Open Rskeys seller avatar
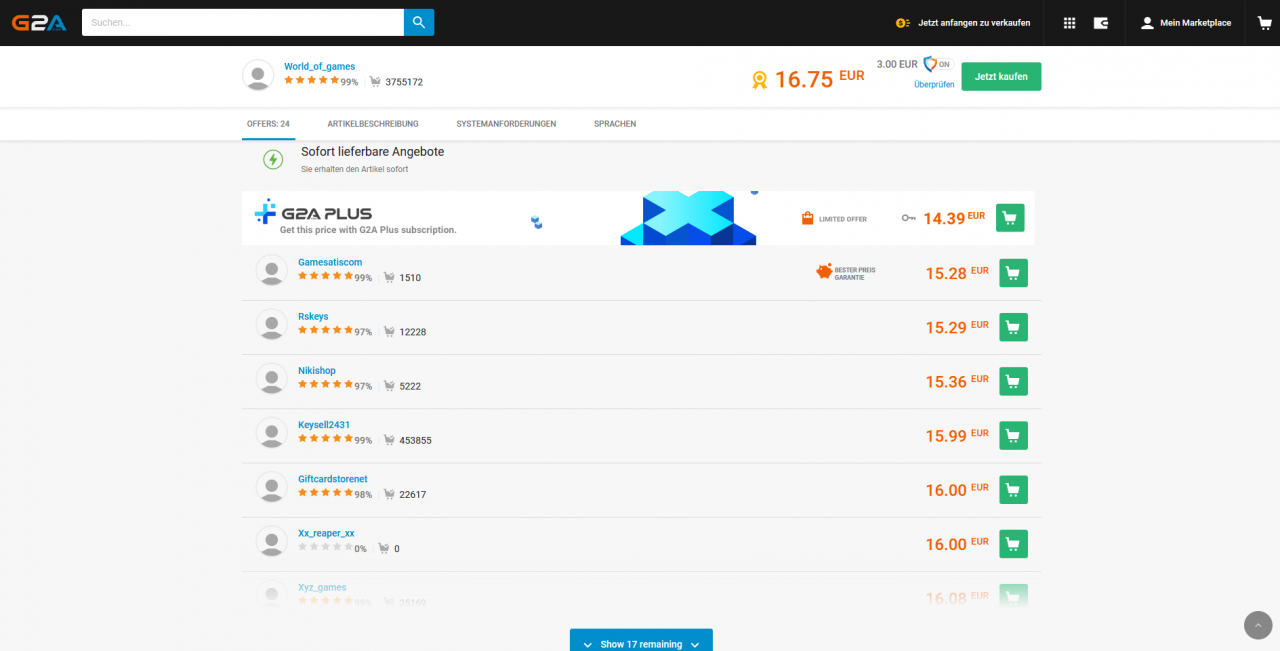The width and height of the screenshot is (1280, 651). 271,324
